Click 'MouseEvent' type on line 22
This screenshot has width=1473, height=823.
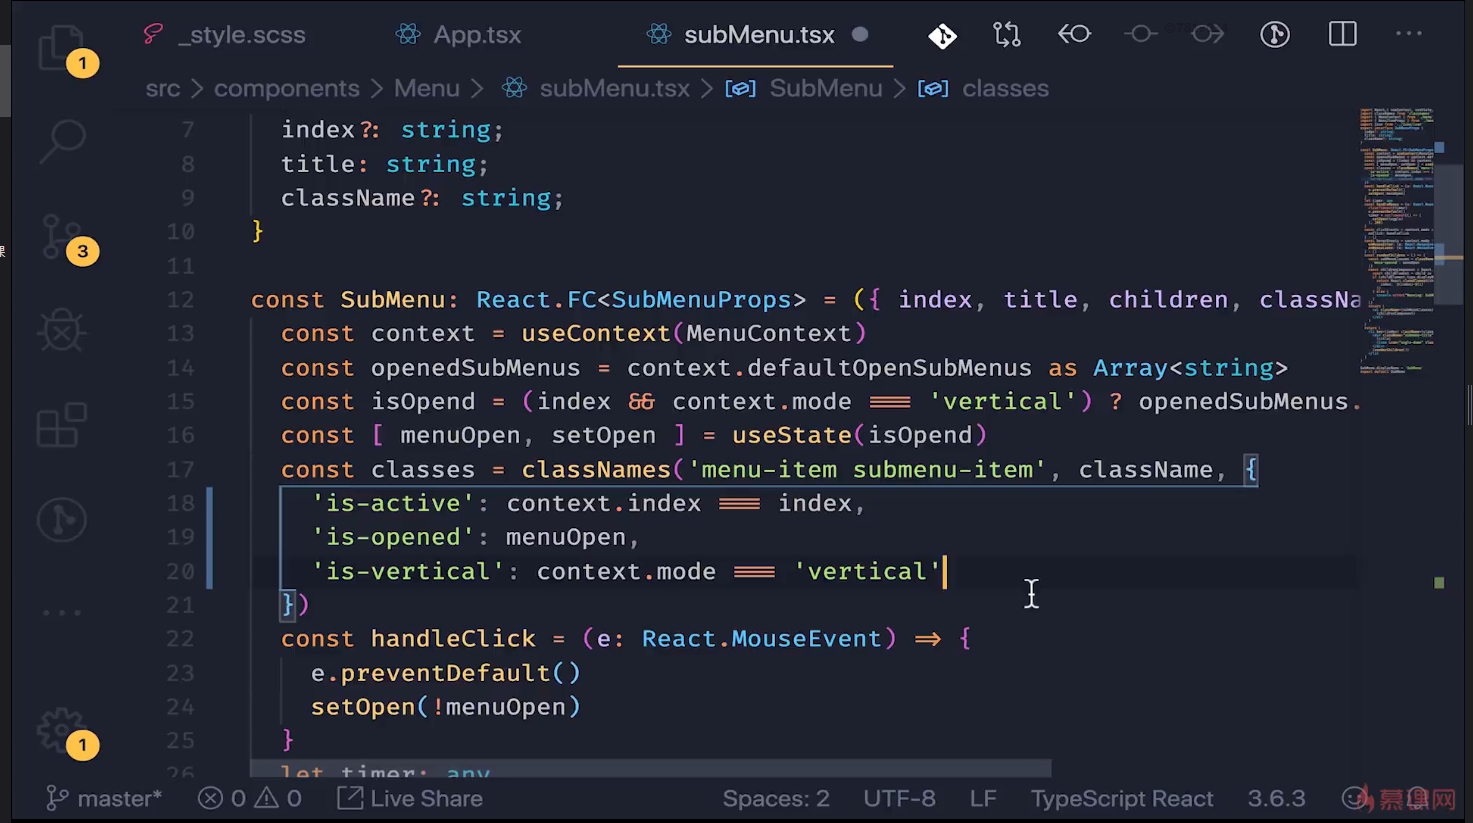point(807,639)
